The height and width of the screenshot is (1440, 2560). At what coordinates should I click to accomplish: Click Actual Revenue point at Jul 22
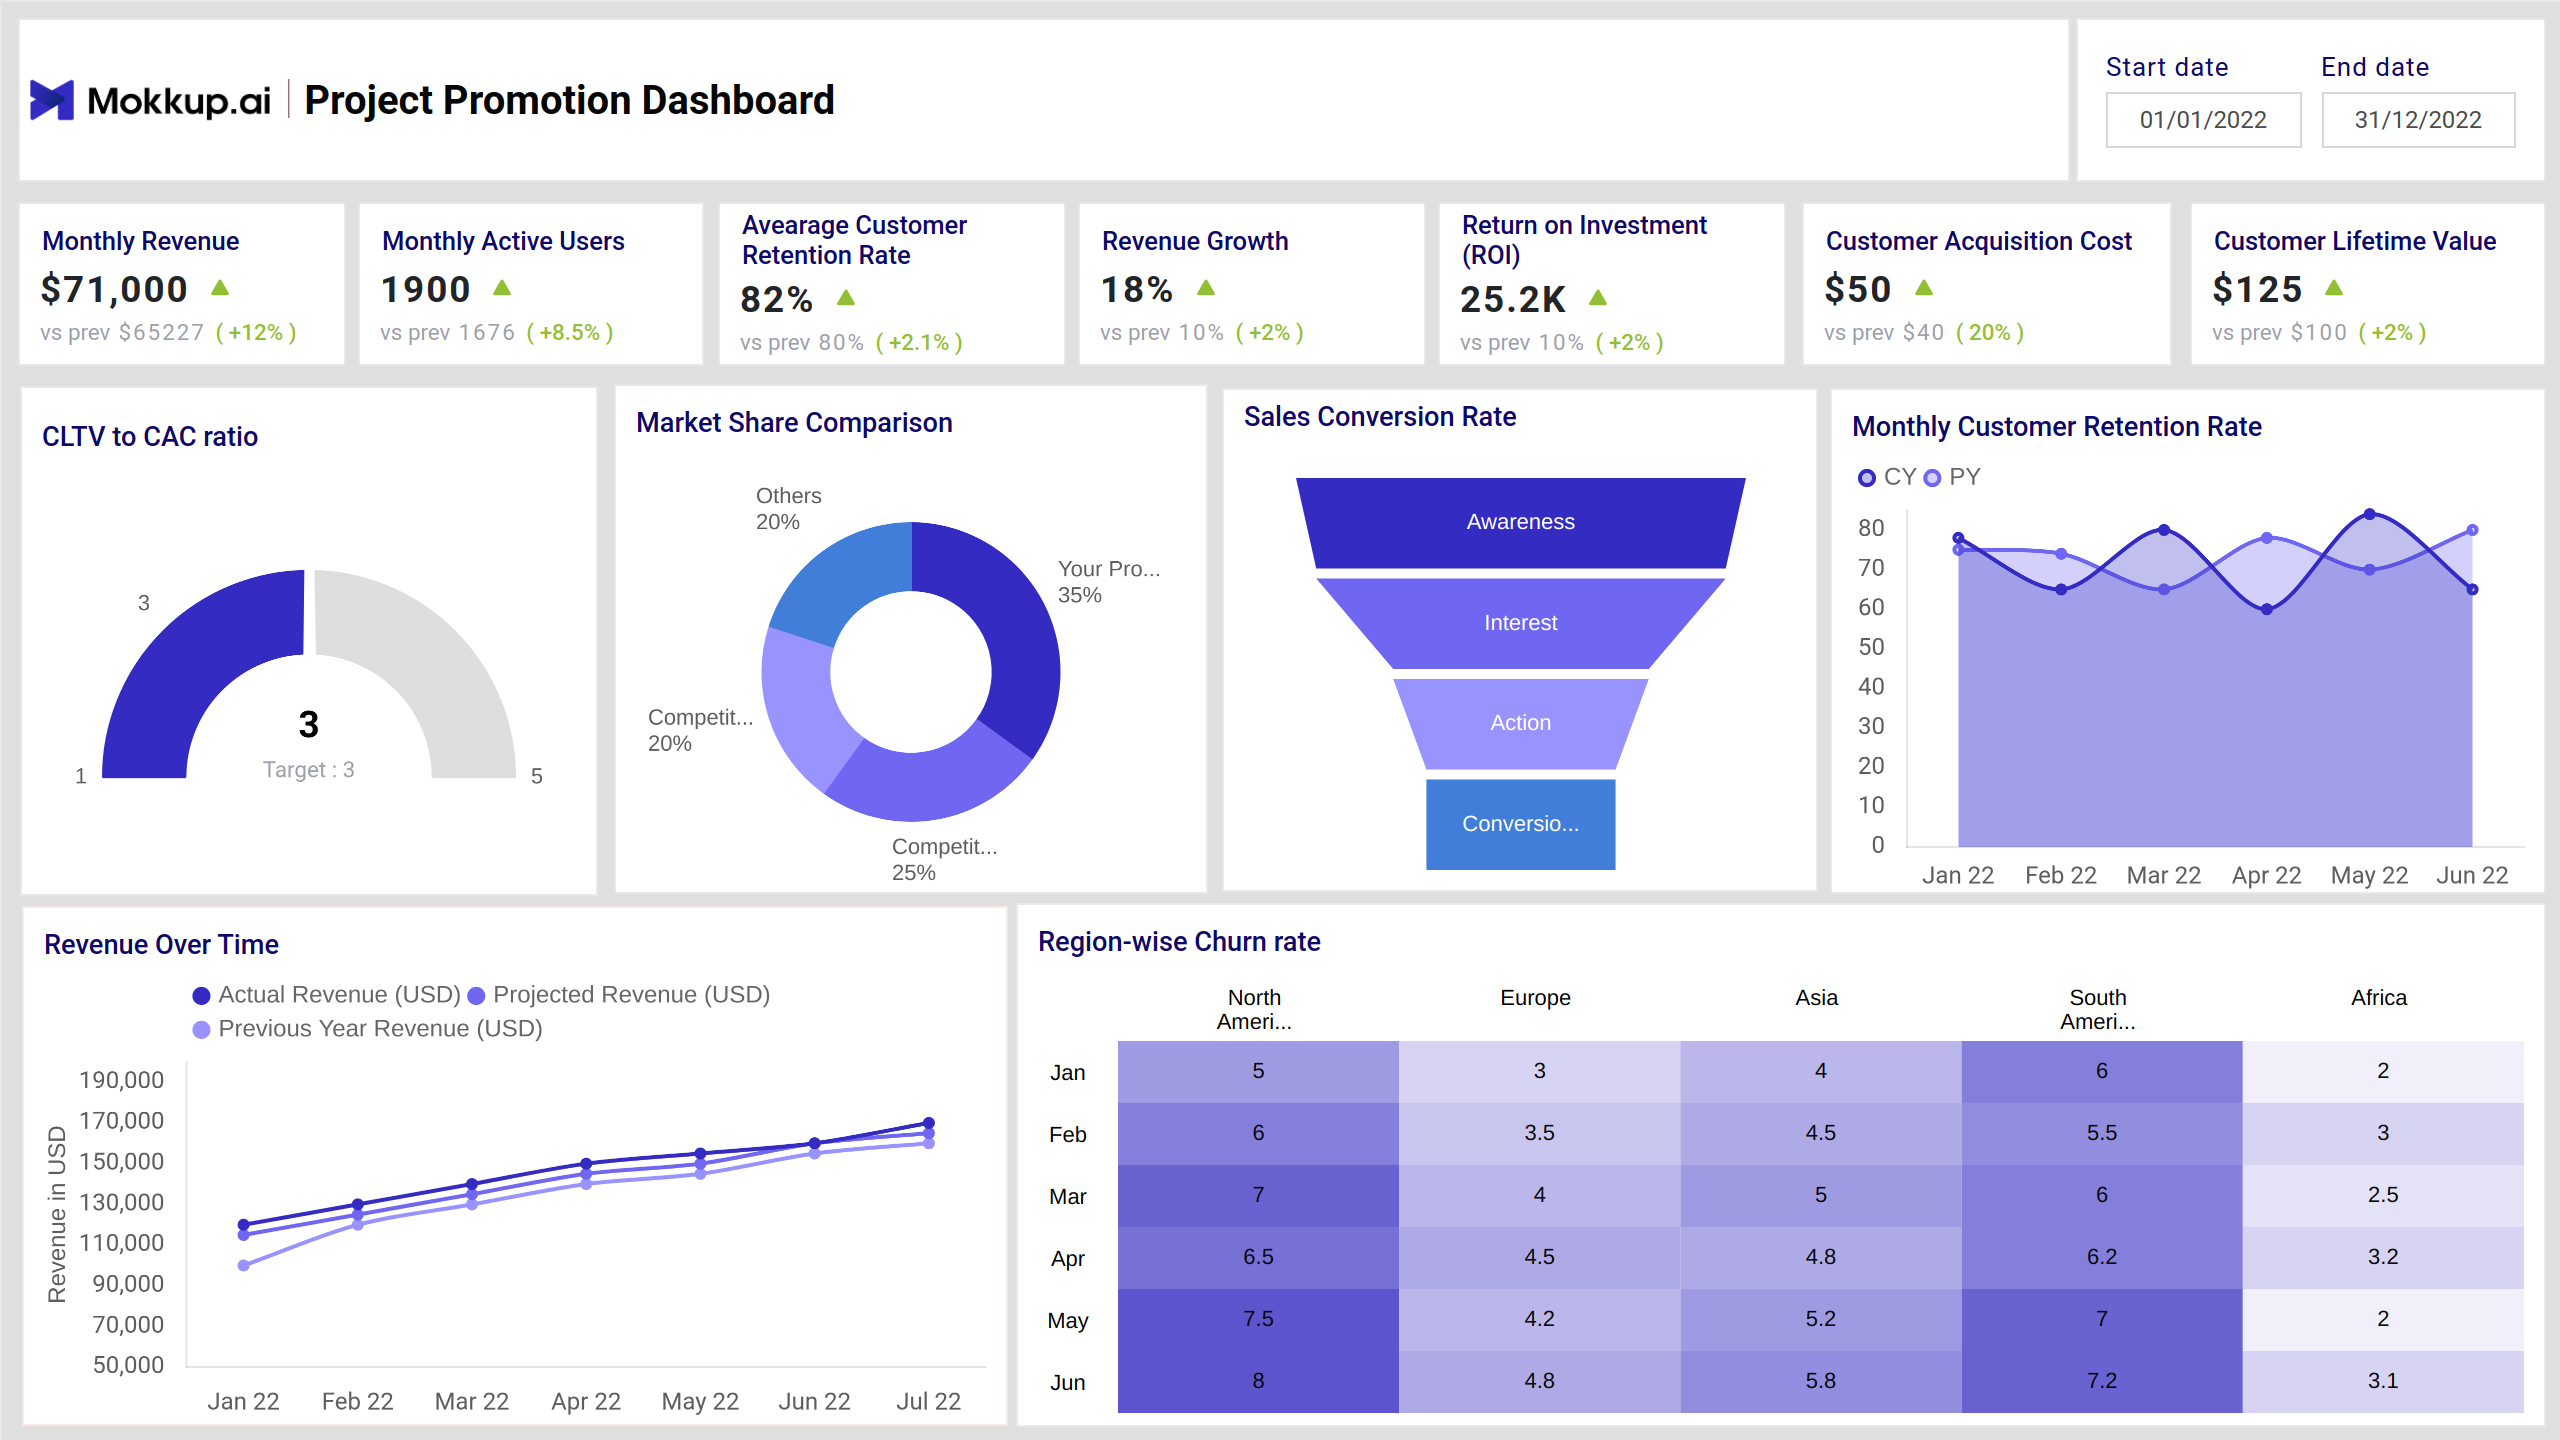(928, 1123)
